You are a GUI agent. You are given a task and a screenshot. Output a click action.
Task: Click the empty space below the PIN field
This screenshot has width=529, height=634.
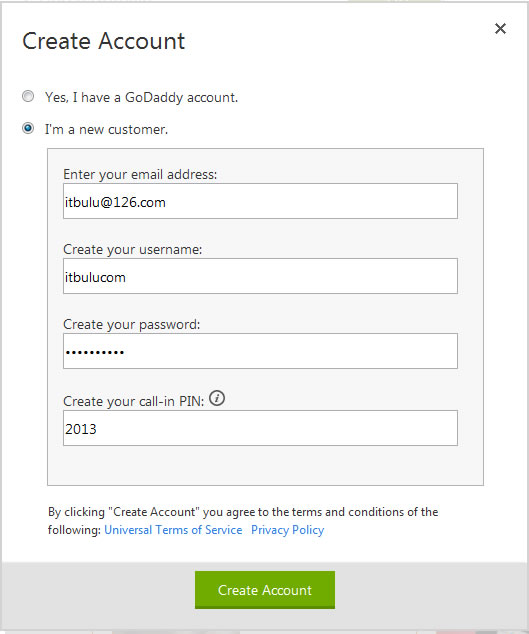[x=265, y=465]
